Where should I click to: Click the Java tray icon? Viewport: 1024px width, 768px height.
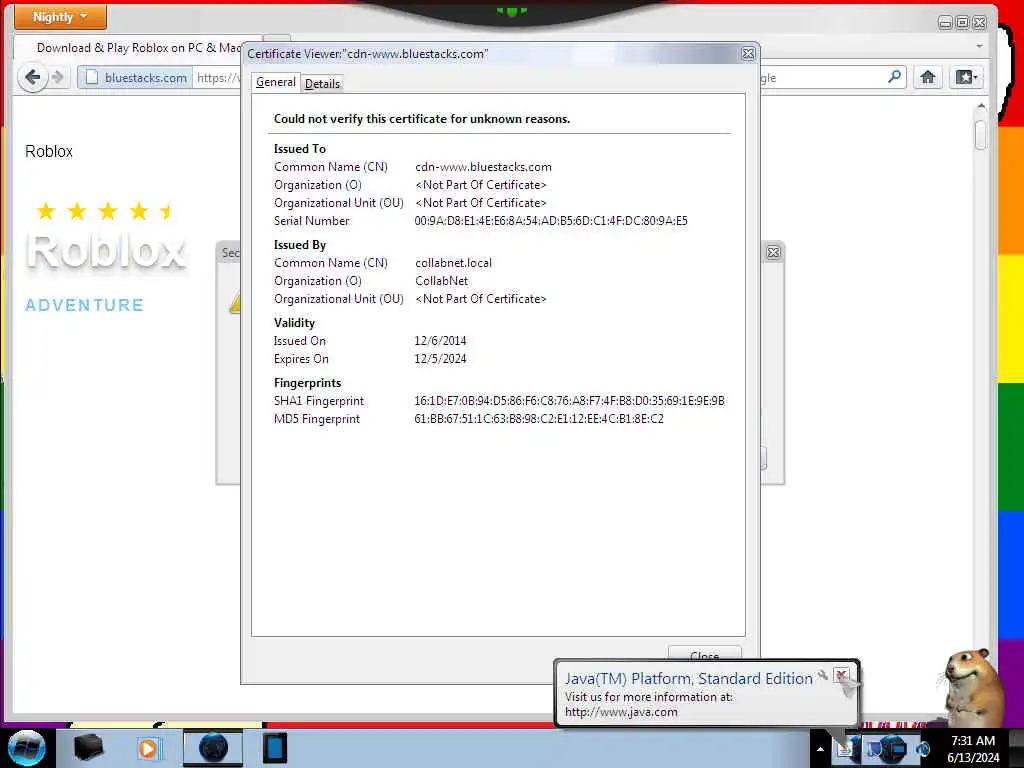click(x=845, y=749)
